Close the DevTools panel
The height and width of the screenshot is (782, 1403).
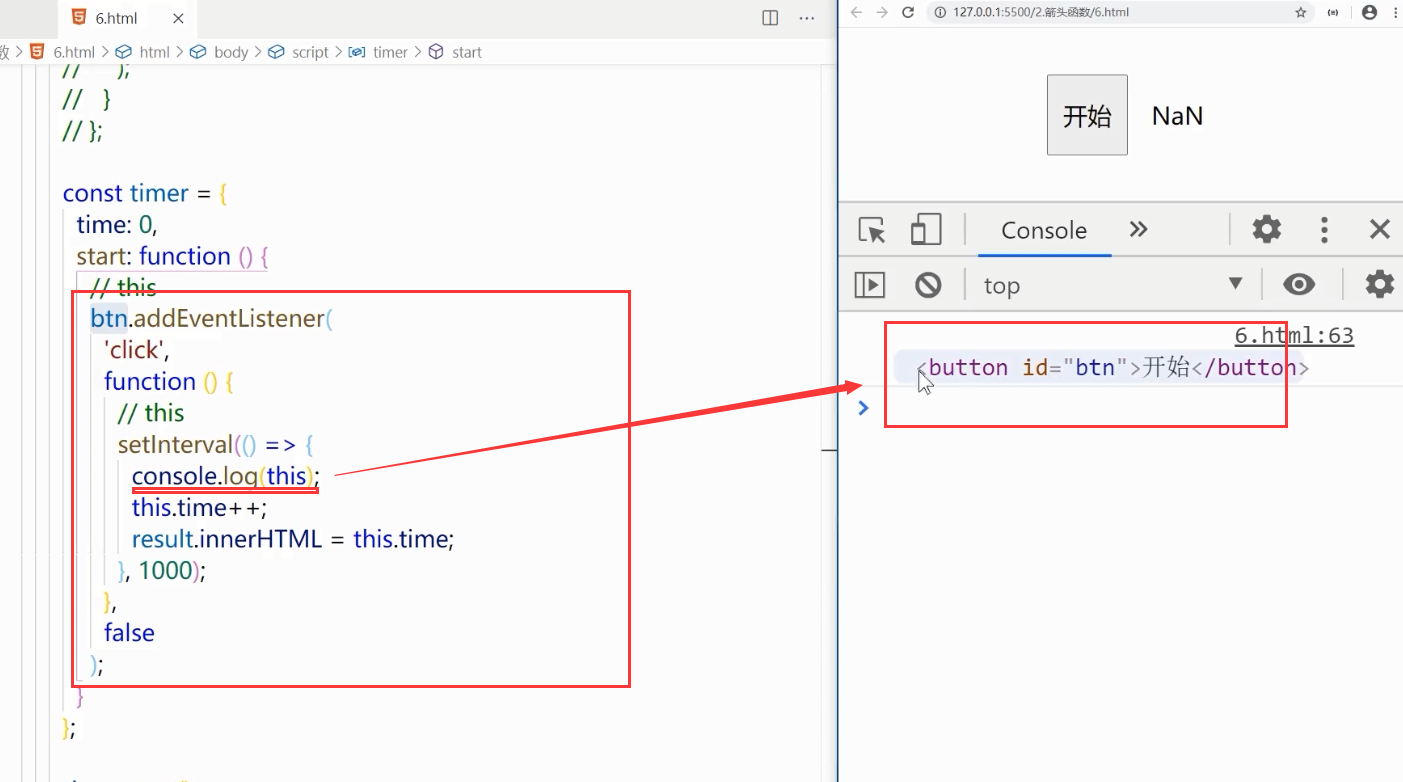[x=1380, y=230]
